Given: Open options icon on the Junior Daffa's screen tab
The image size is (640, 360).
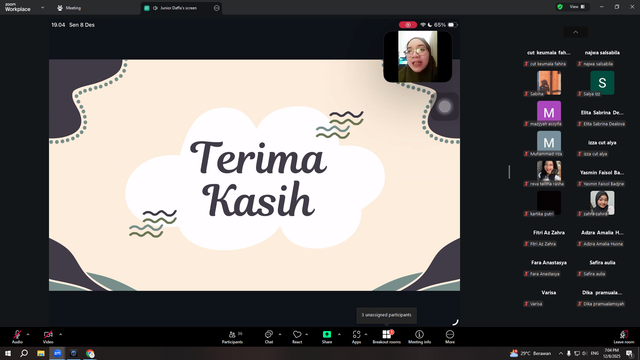Looking at the screenshot, I should click(x=217, y=8).
